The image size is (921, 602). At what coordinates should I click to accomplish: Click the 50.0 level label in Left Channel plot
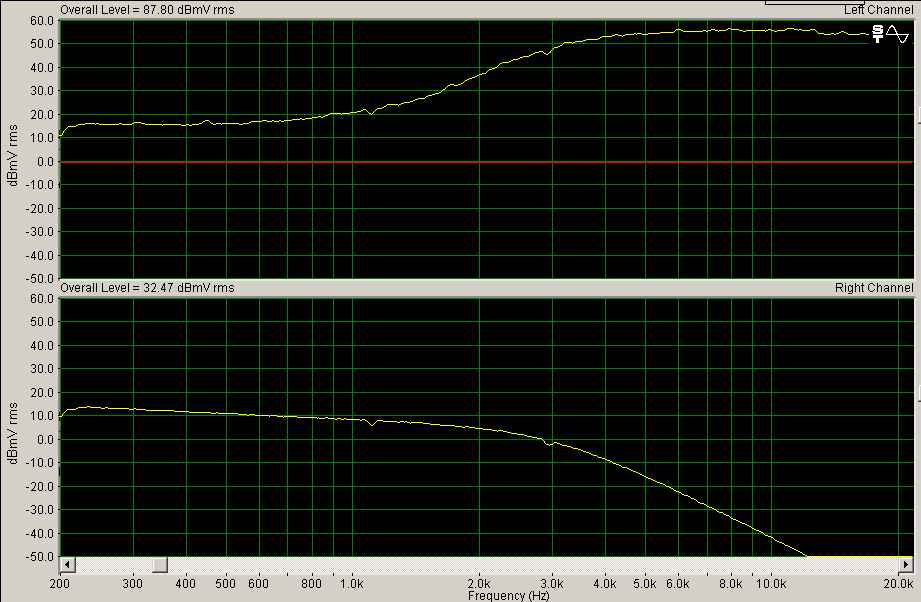44,44
